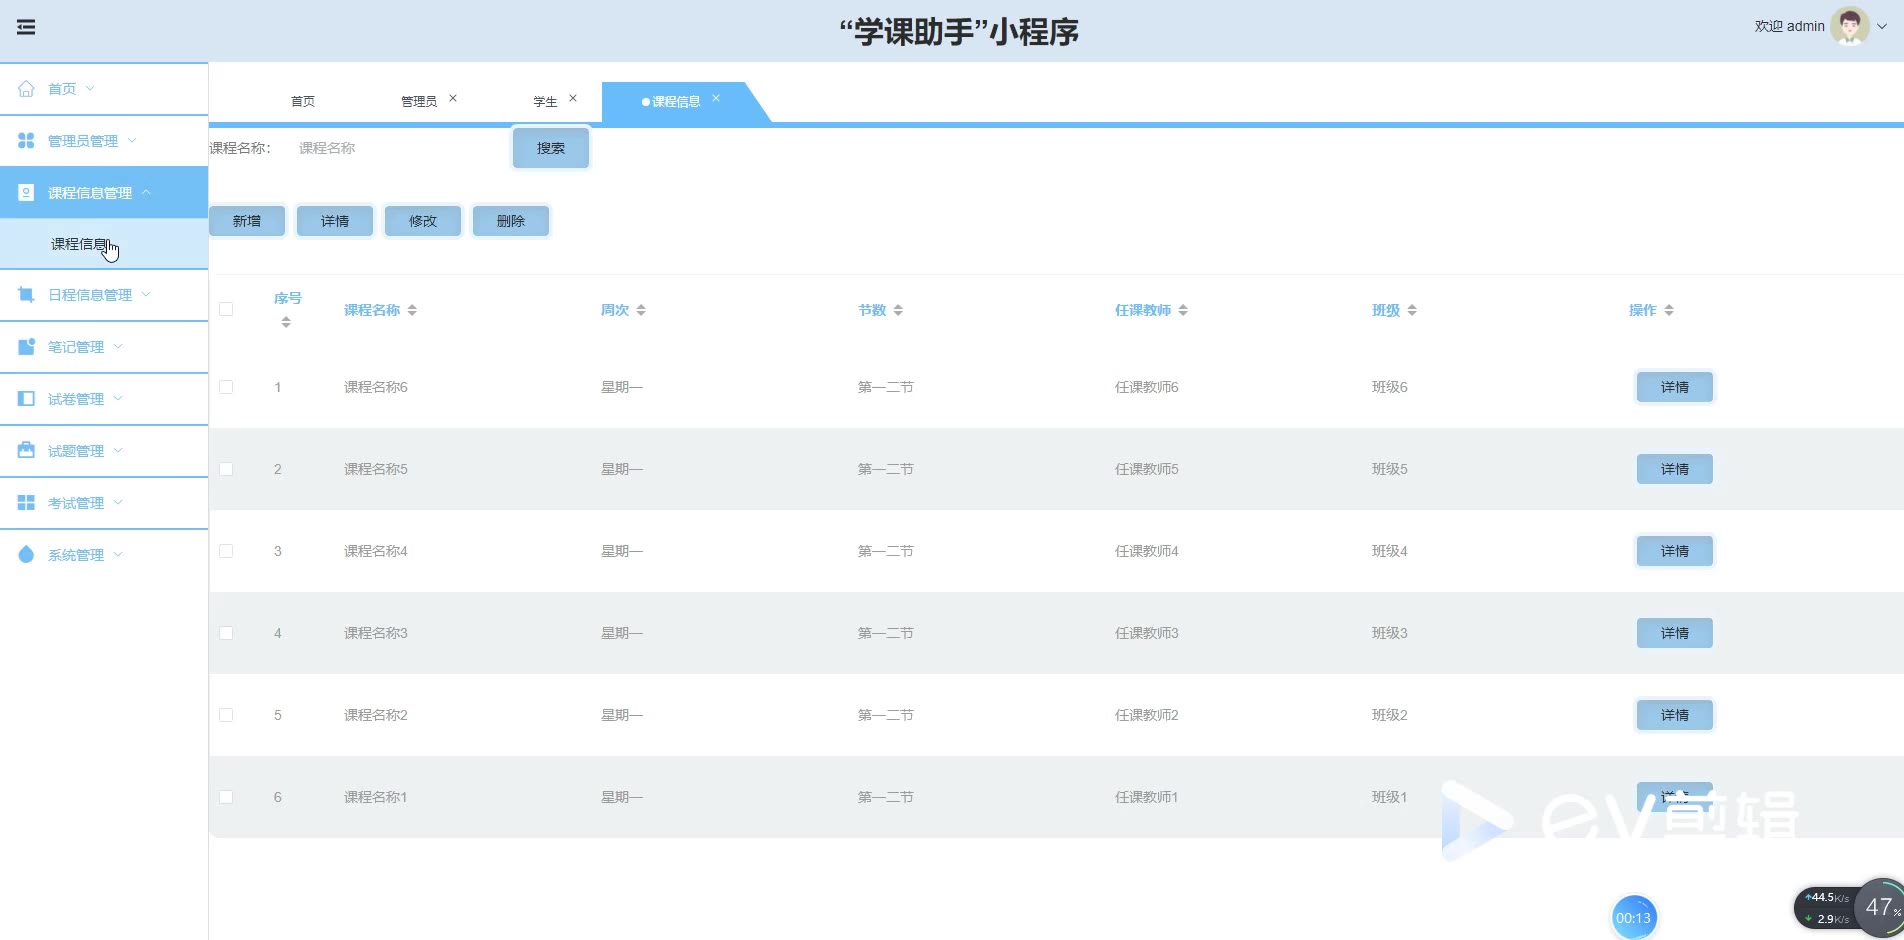Sort by 课程名称 column arrows
The image size is (1904, 940).
pos(412,310)
